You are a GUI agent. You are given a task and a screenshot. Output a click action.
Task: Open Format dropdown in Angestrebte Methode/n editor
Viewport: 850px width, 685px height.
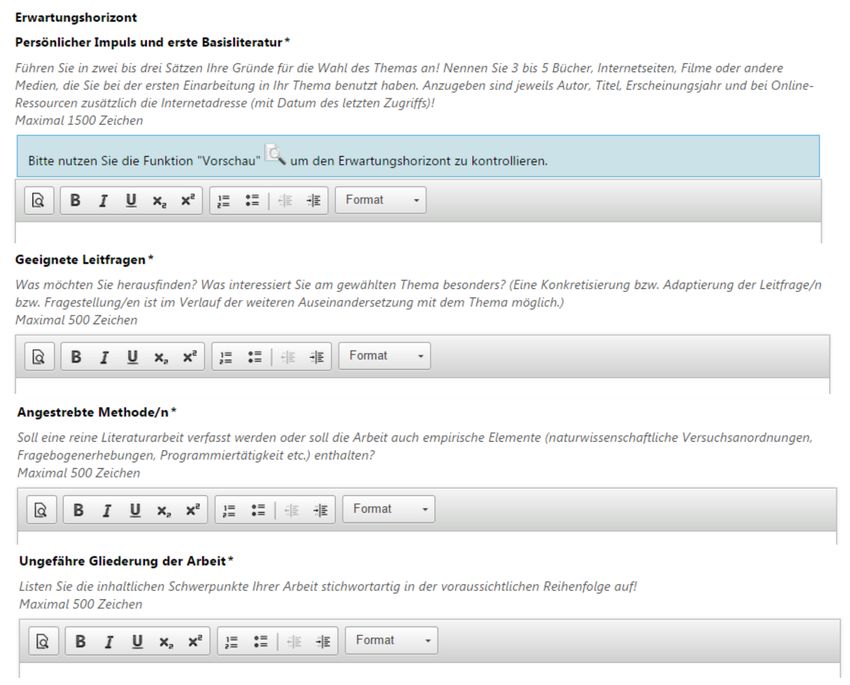(x=389, y=509)
